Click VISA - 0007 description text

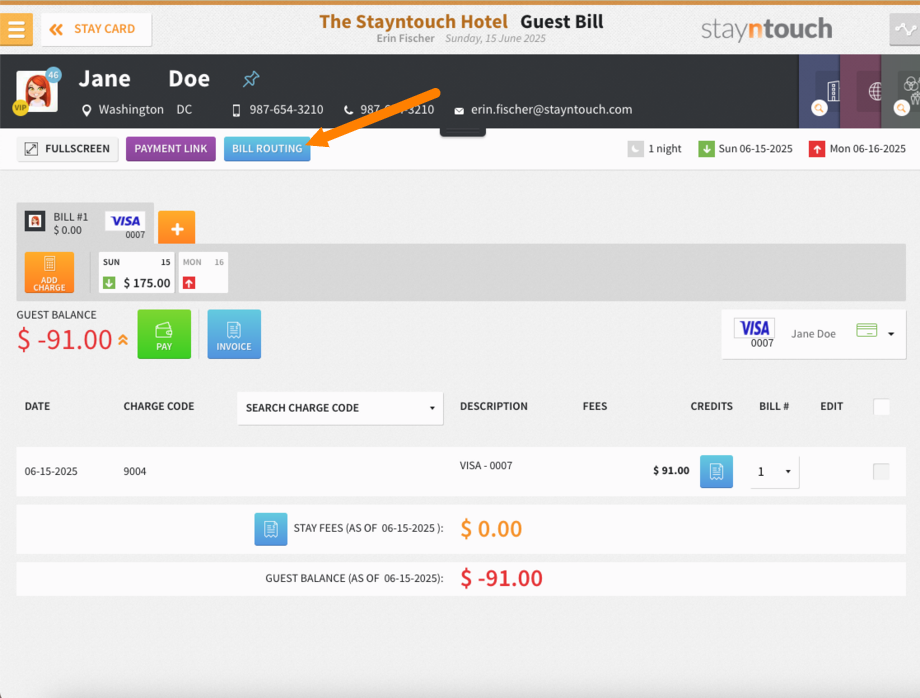486,466
